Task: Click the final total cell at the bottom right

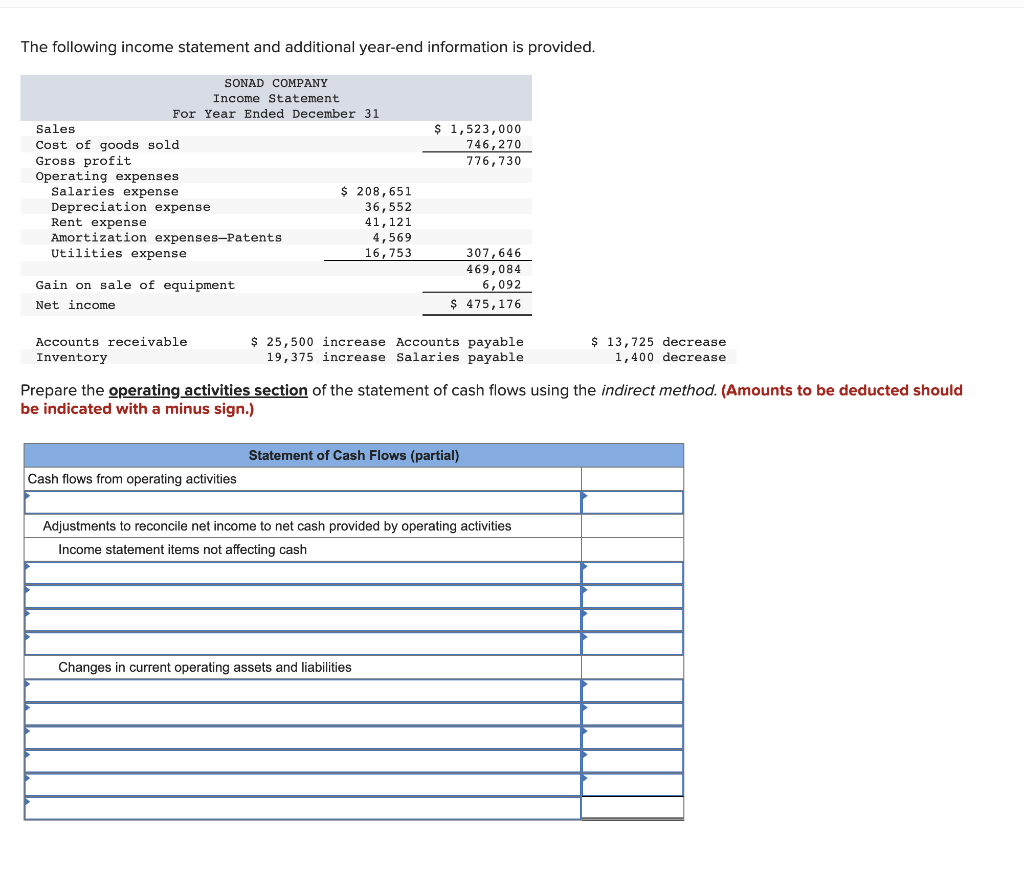Action: pos(631,807)
